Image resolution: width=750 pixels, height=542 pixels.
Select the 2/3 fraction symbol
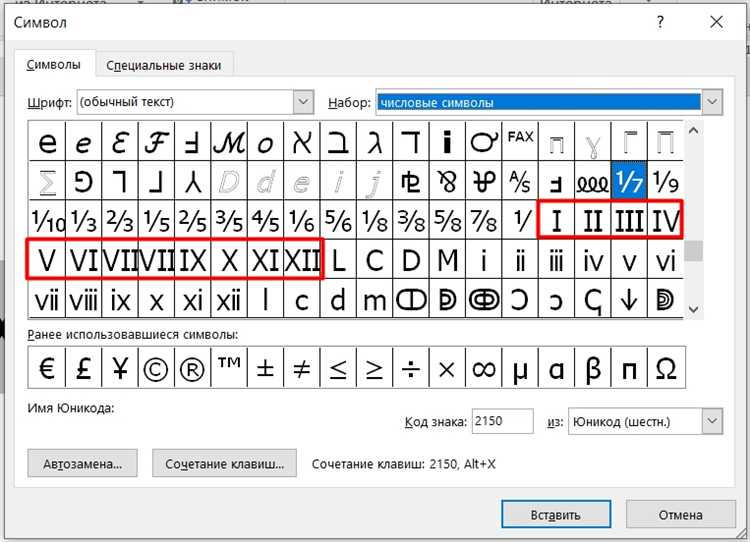[120, 221]
